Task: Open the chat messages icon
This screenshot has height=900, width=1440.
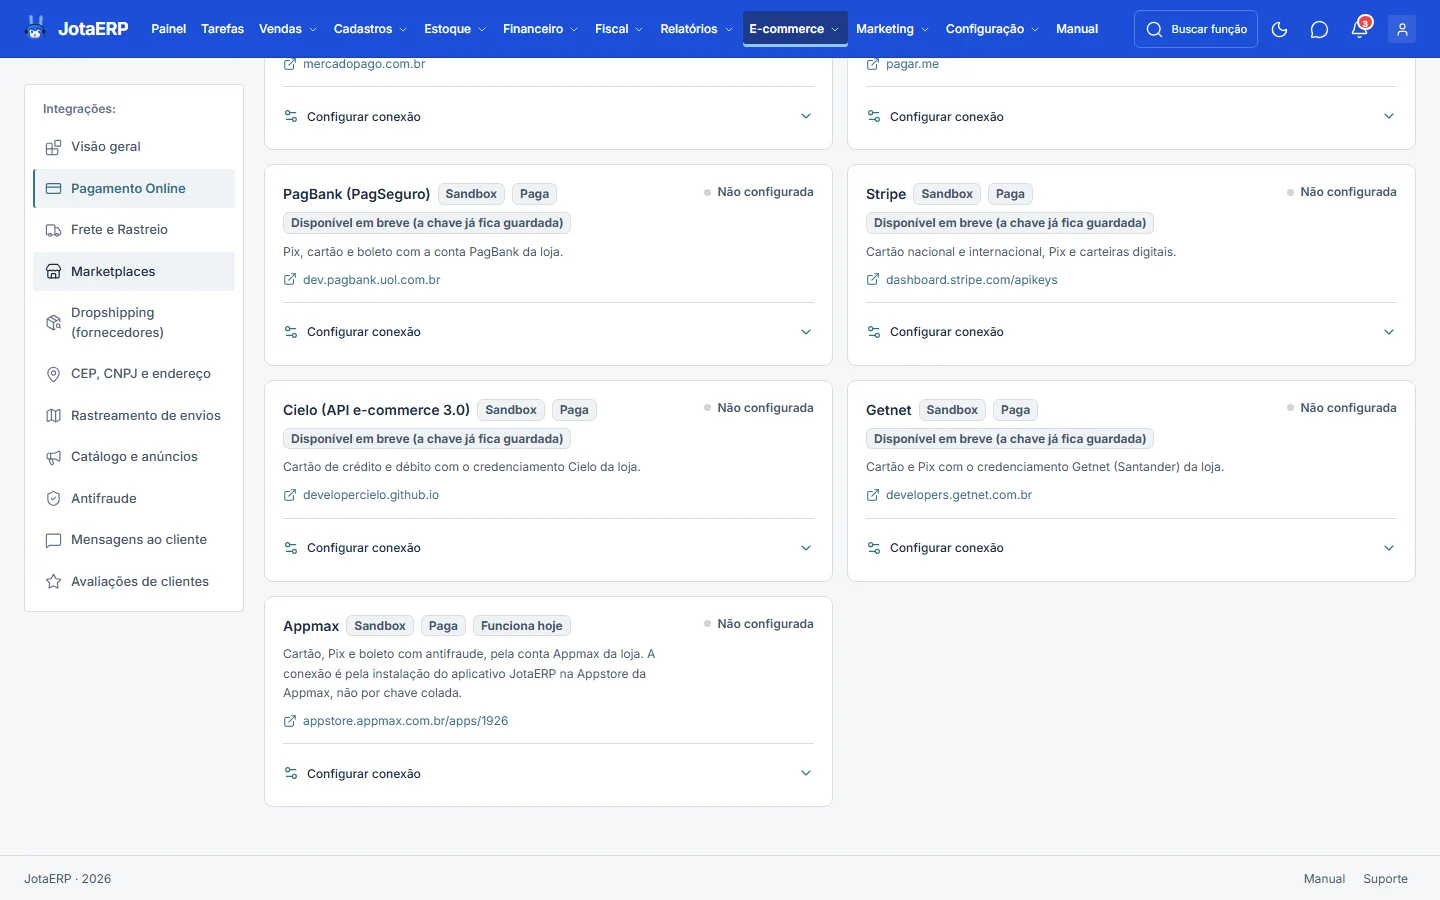Action: pos(1319,29)
